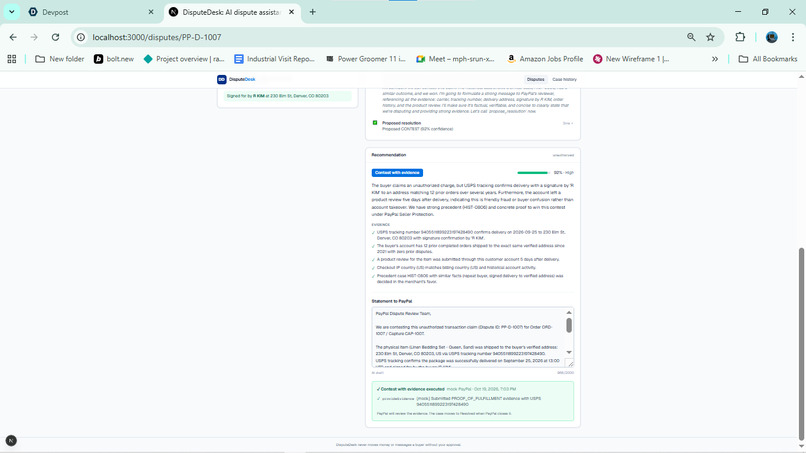Click the product review evidence line
This screenshot has width=806, height=453.
tap(468, 259)
